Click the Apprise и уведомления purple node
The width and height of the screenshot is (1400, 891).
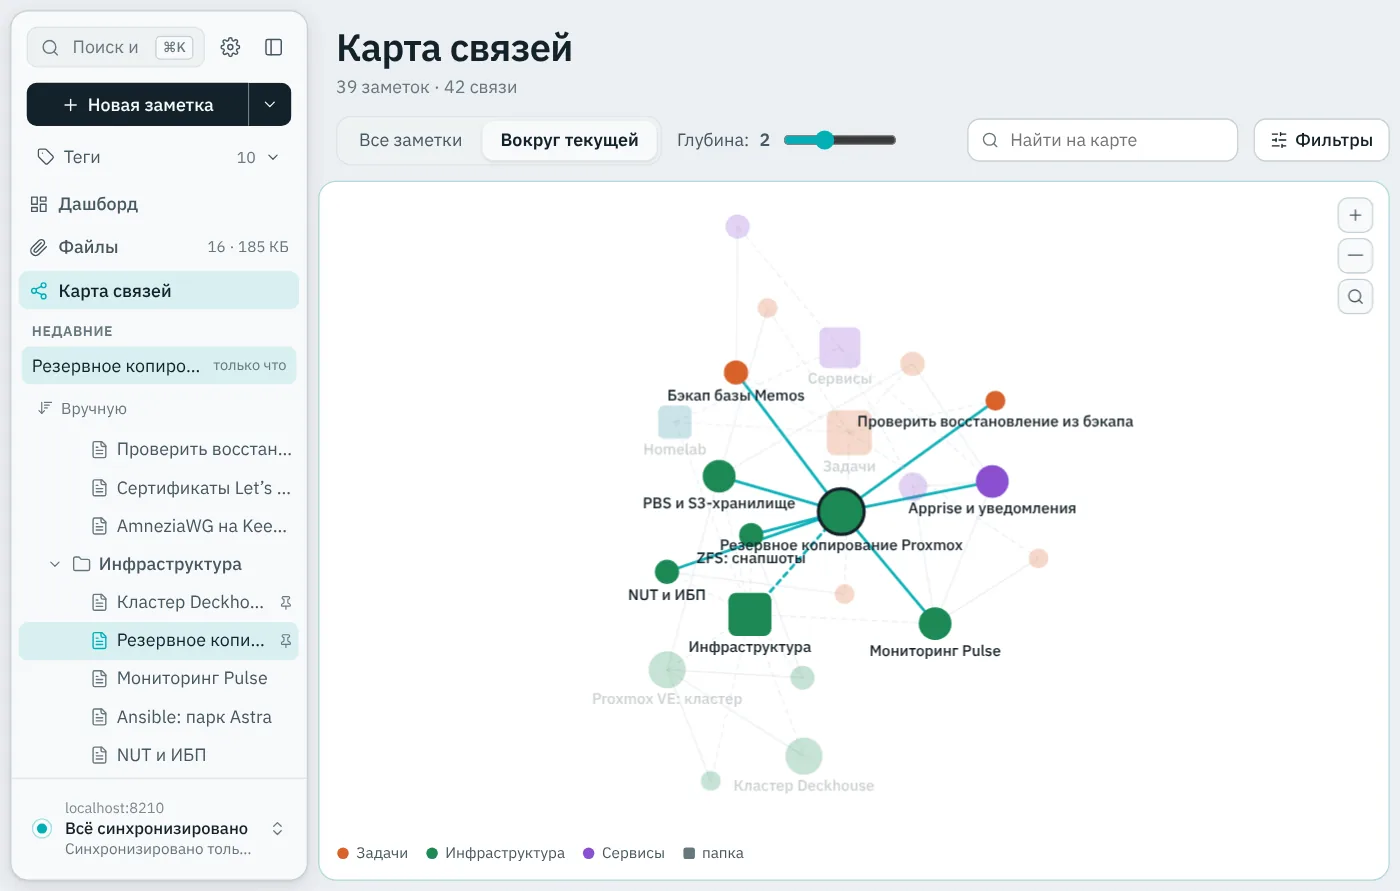992,481
